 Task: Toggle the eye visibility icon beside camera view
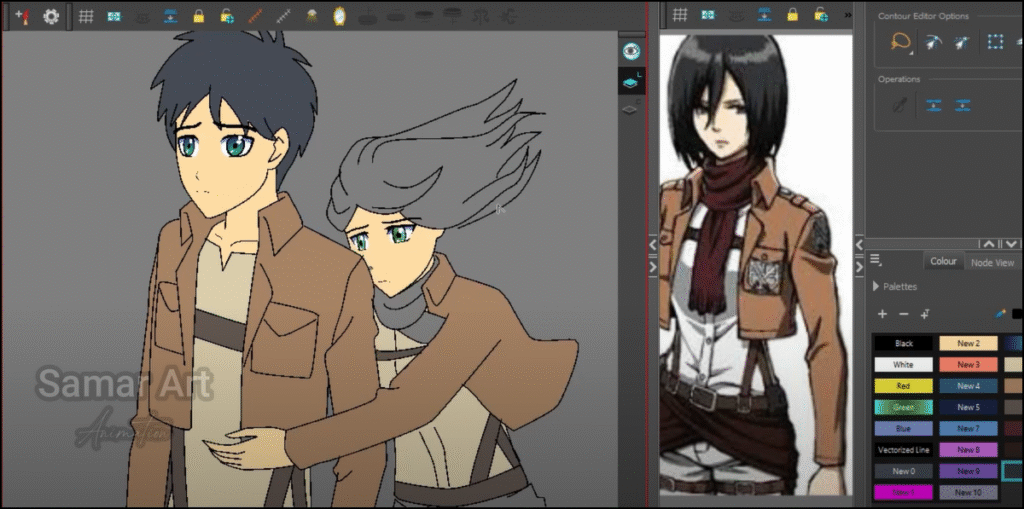pos(630,52)
